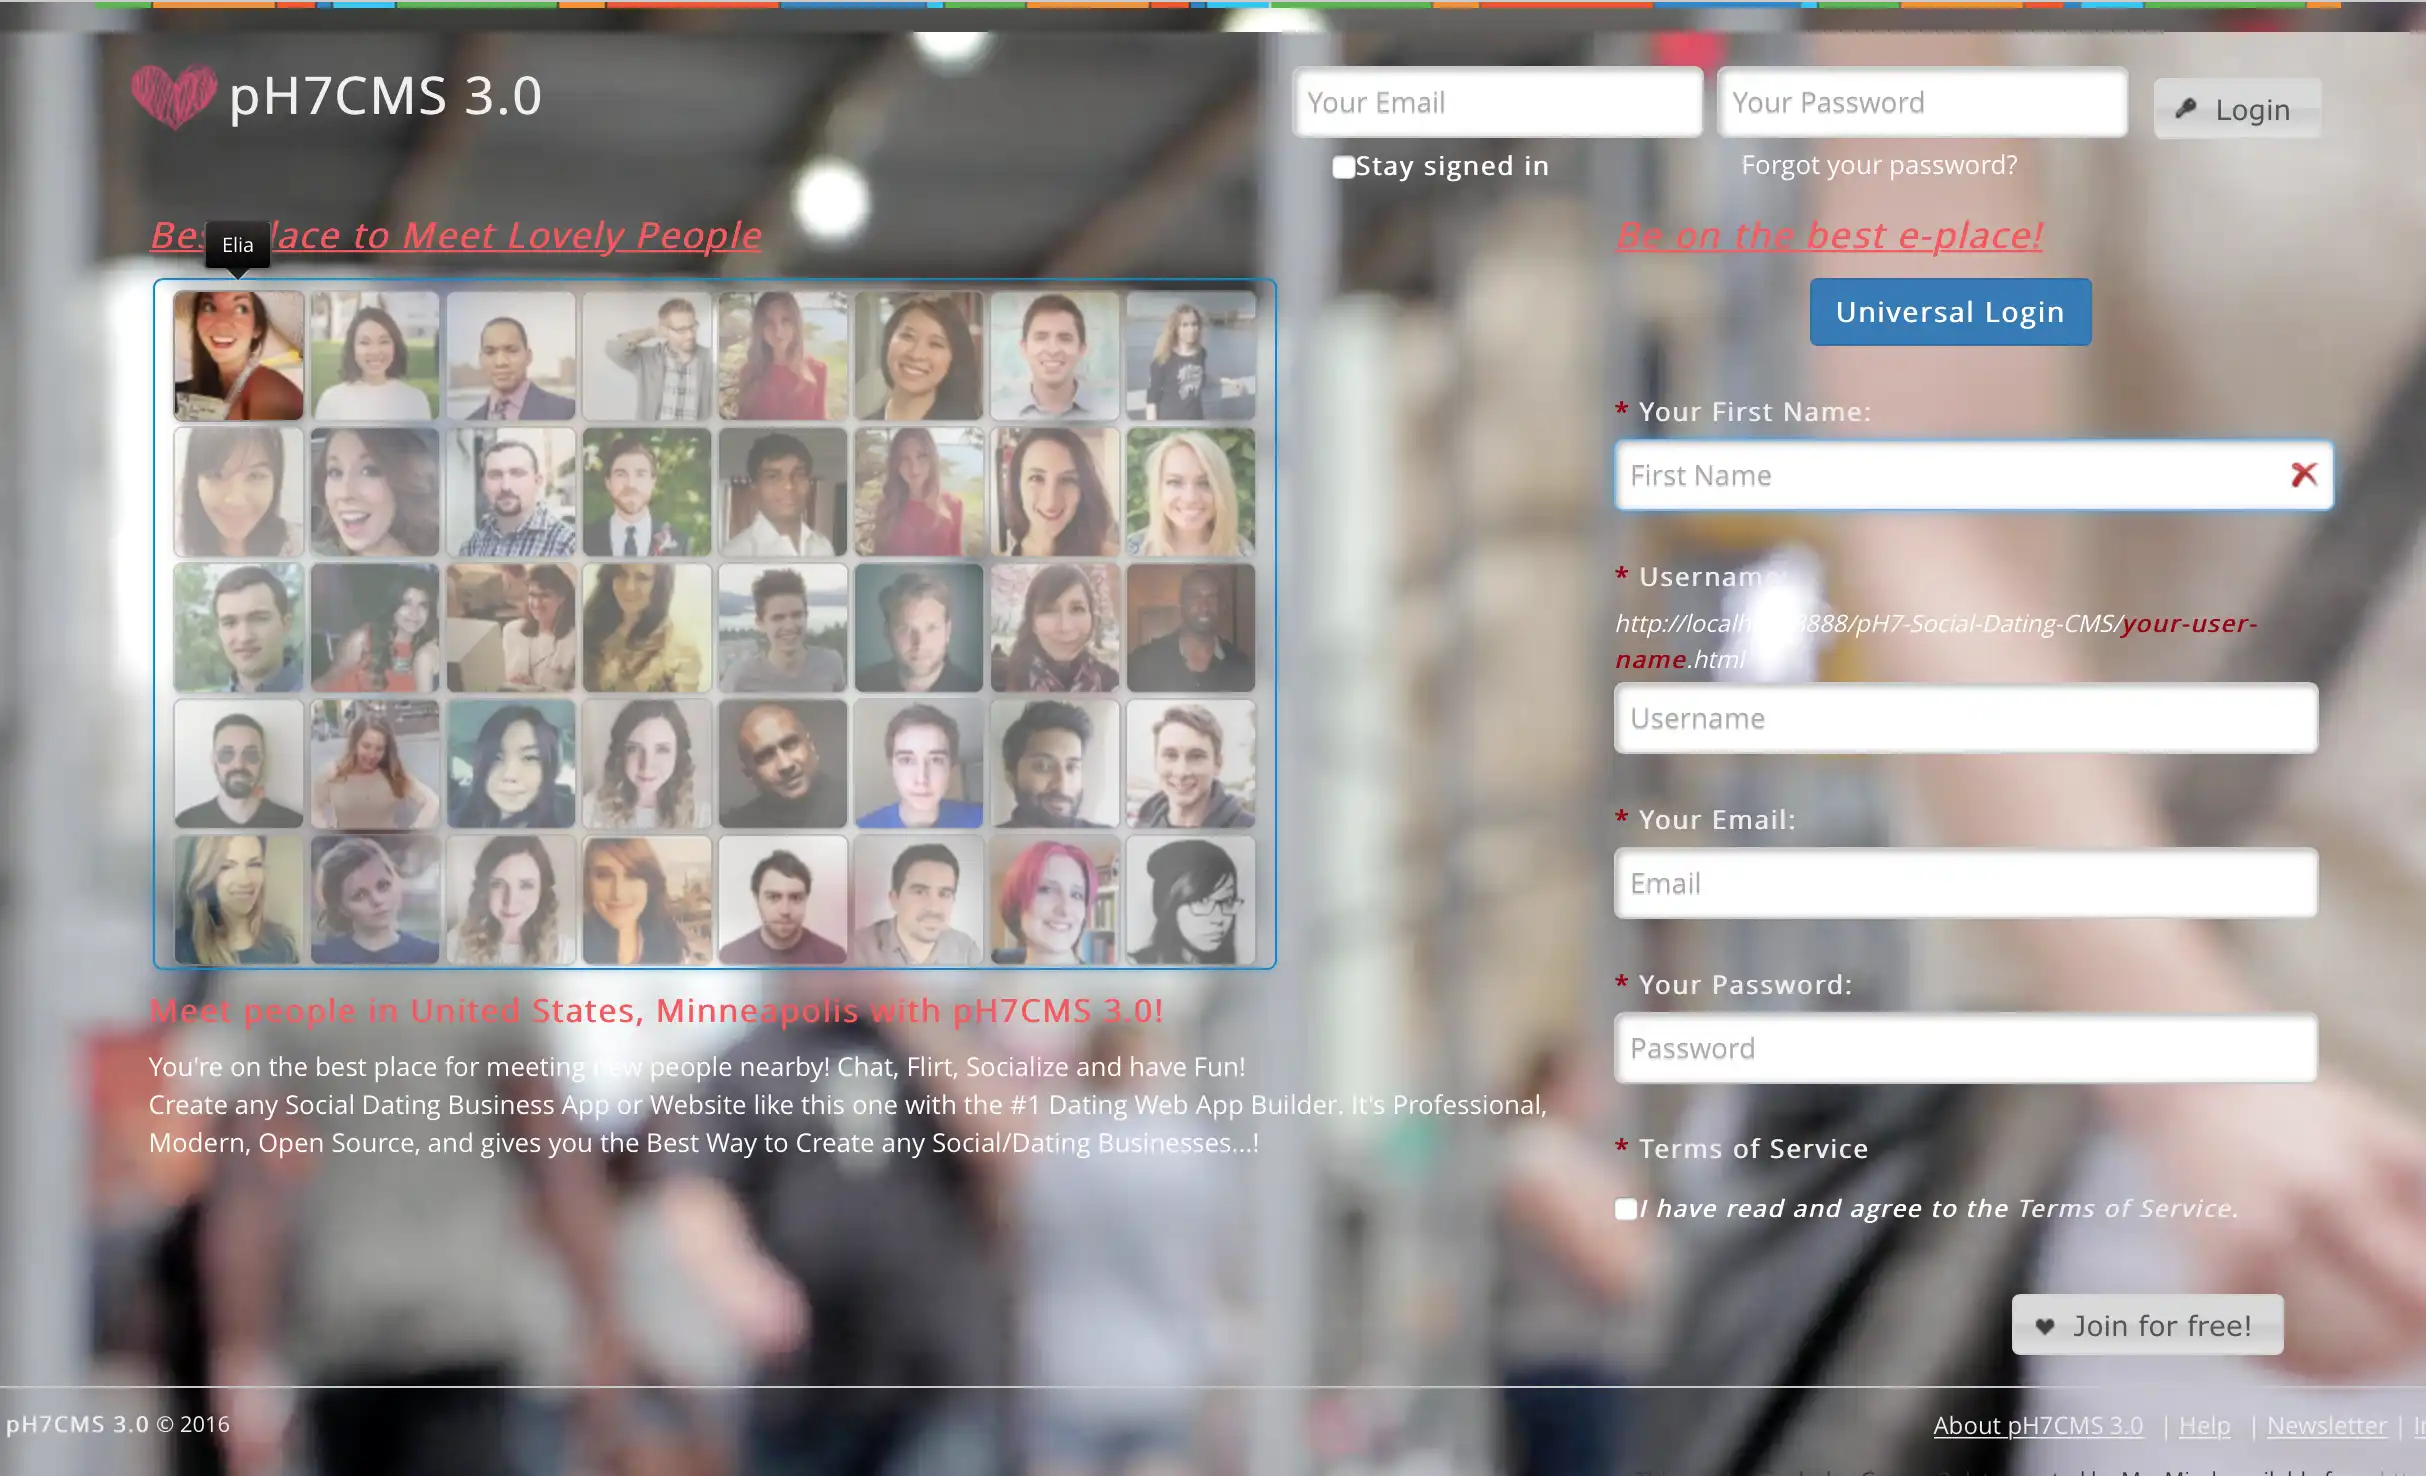Click the Email input field to type
2426x1476 pixels.
coord(1965,882)
